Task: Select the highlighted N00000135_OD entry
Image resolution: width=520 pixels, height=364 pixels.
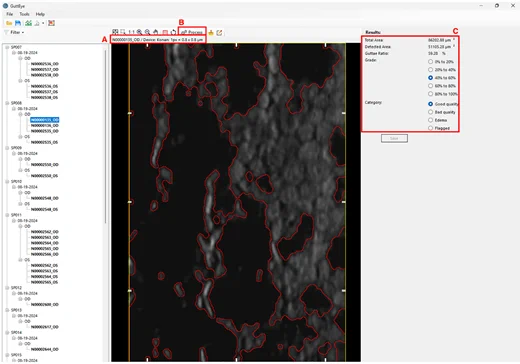Action: tap(45, 120)
